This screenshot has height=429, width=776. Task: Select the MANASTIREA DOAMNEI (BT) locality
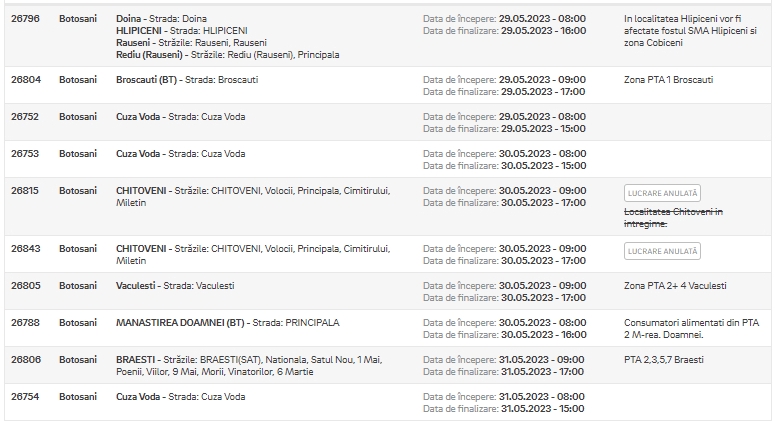[180, 323]
